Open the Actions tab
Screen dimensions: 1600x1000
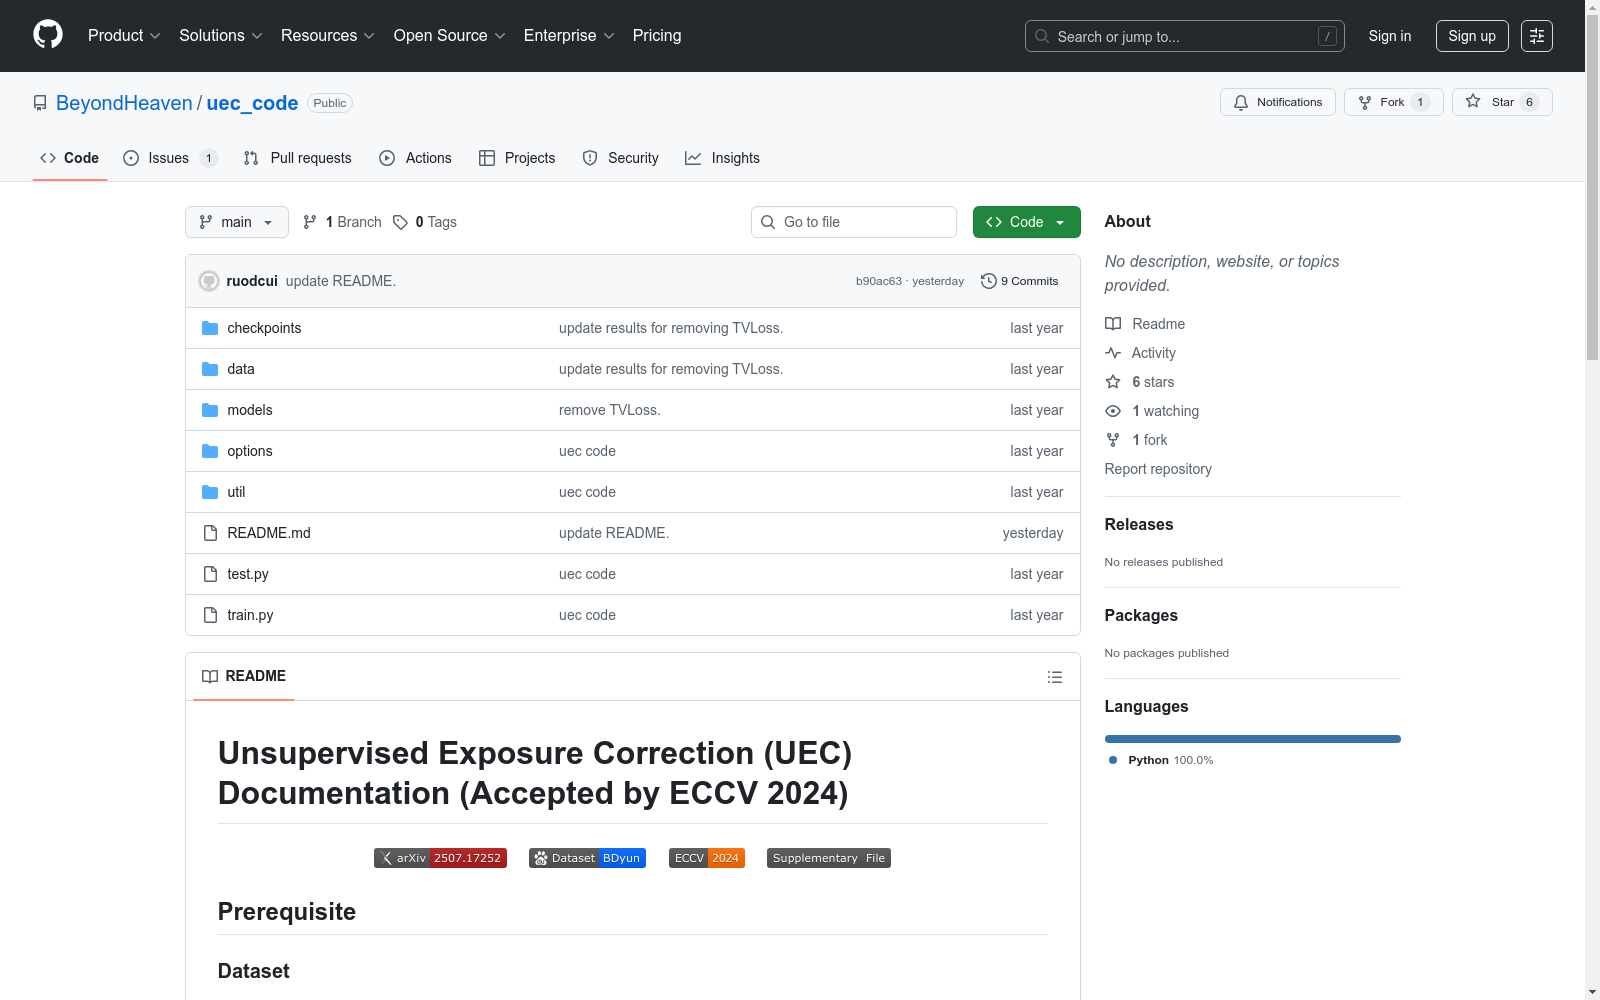click(x=416, y=158)
